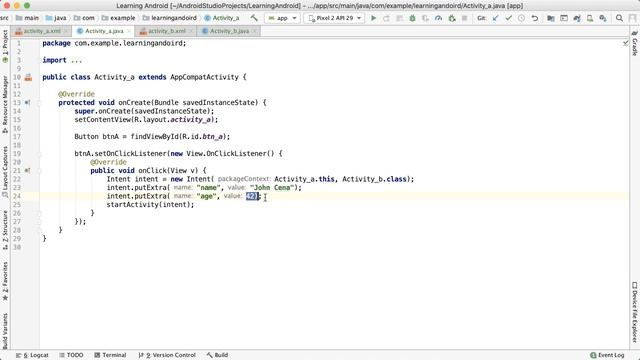Click the Git Rollback revert arrow icon
640x360 pixels.
point(534,18)
